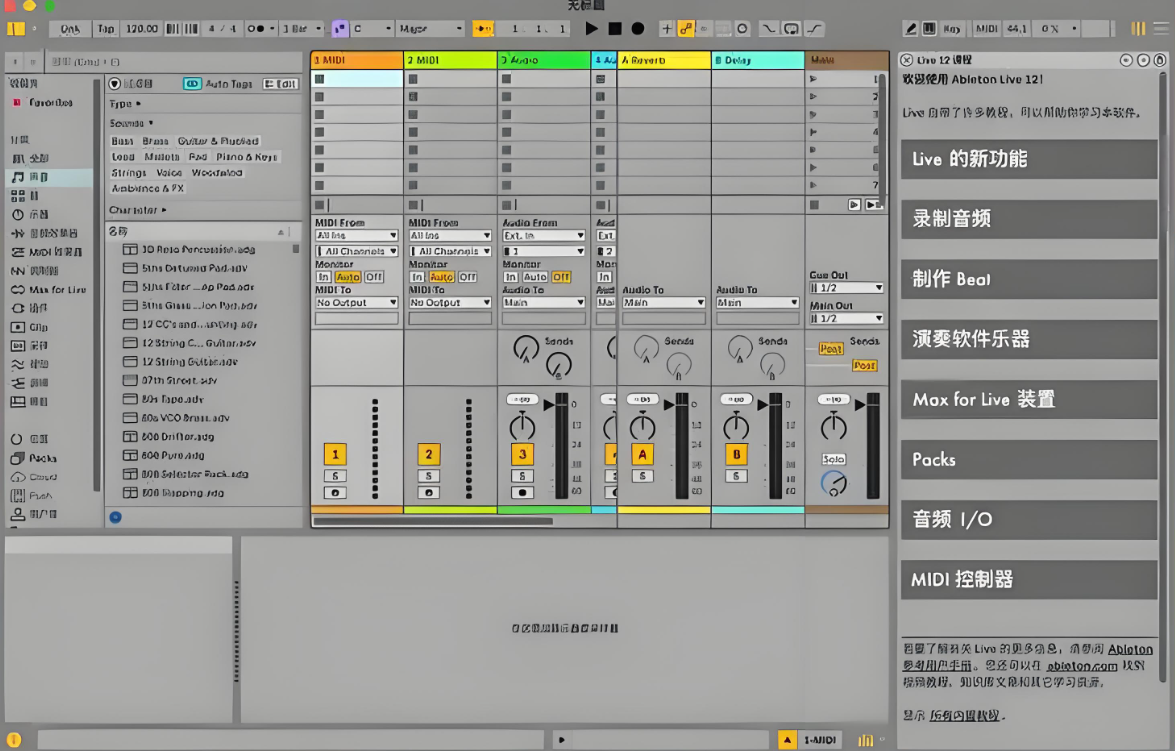Viewport: 1175px width, 751px height.
Task: Open the MIDI 控制器 lesson
Action: click(1029, 579)
